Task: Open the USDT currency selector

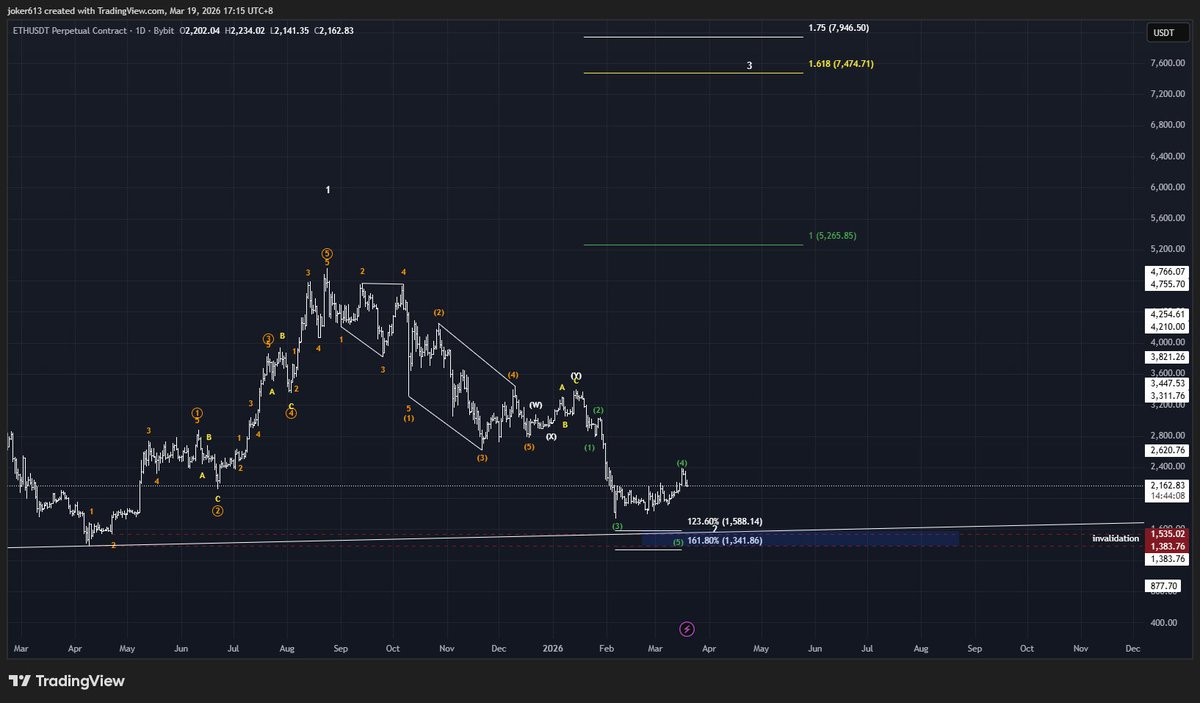Action: (x=1164, y=33)
